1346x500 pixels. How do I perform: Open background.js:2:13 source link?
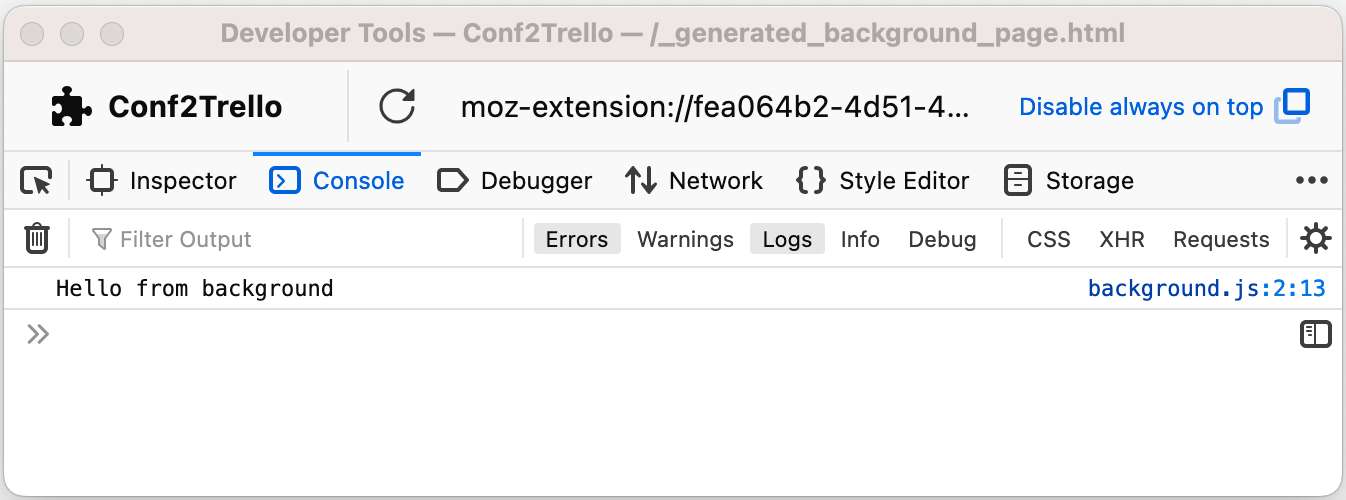pos(1206,289)
